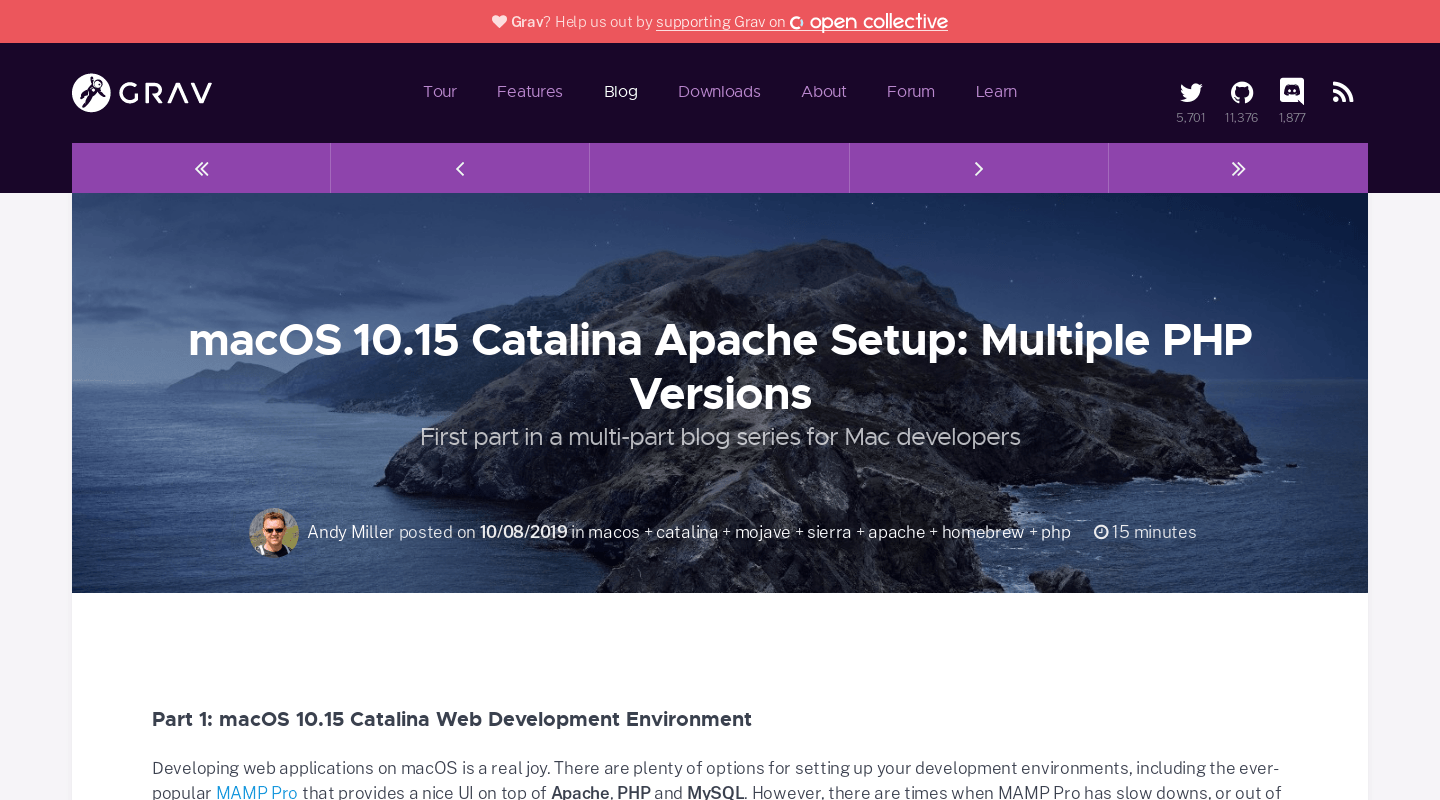Open the About menu item
The width and height of the screenshot is (1440, 800).
[x=824, y=92]
